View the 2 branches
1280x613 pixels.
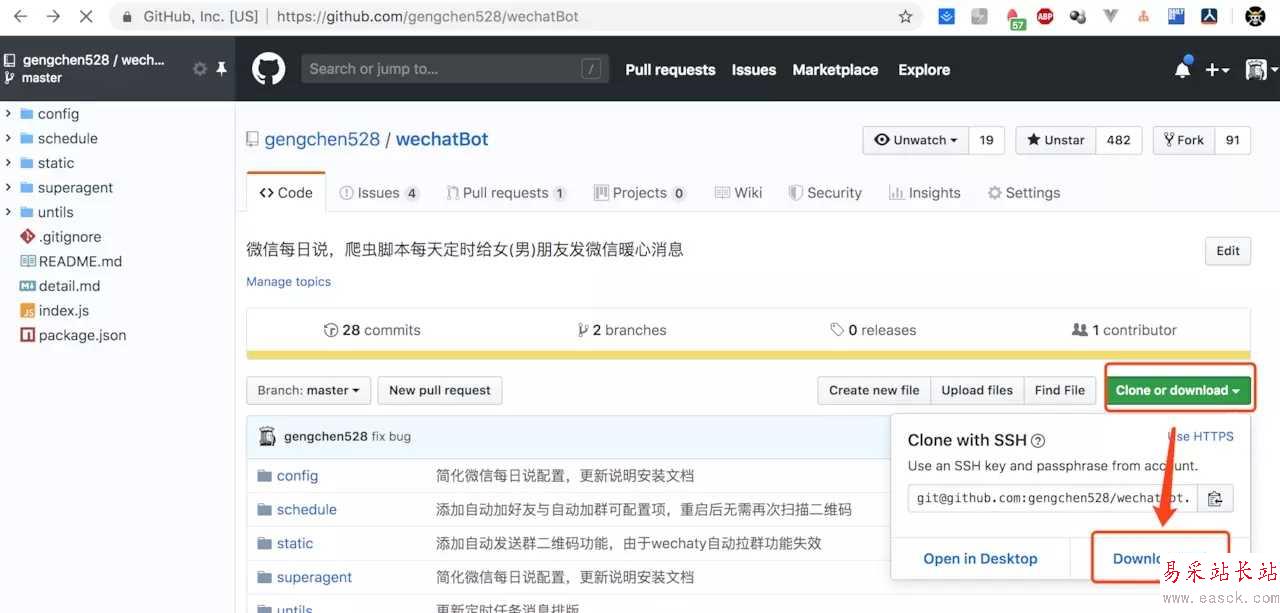[622, 330]
